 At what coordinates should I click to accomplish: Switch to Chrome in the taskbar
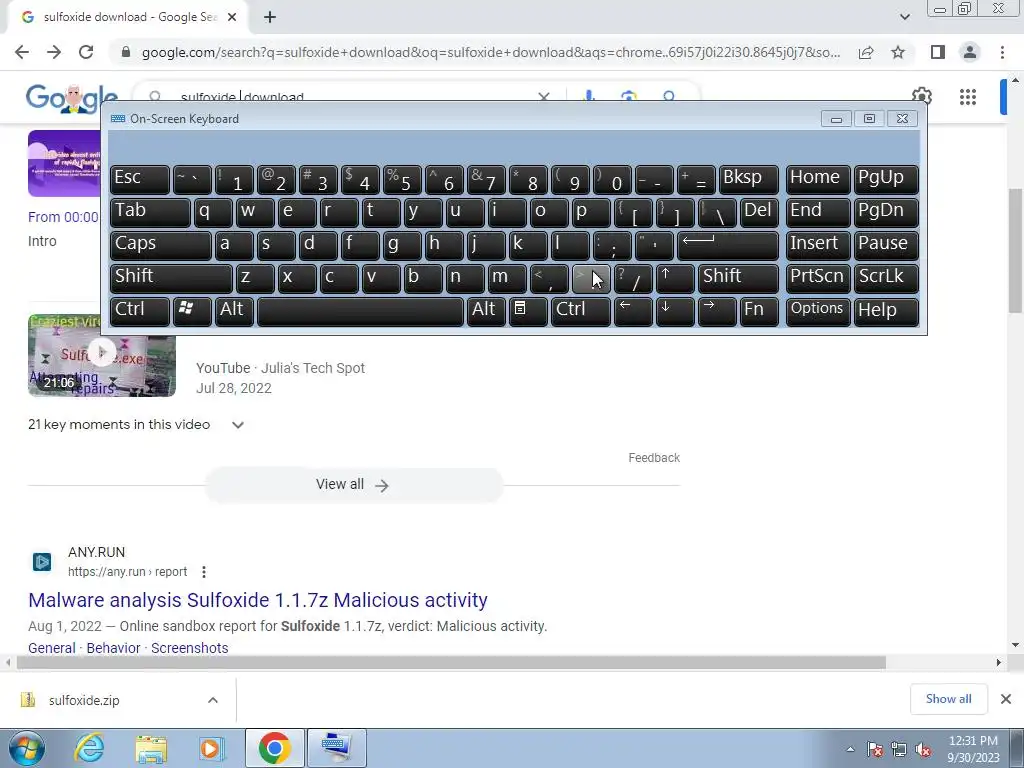pos(274,748)
